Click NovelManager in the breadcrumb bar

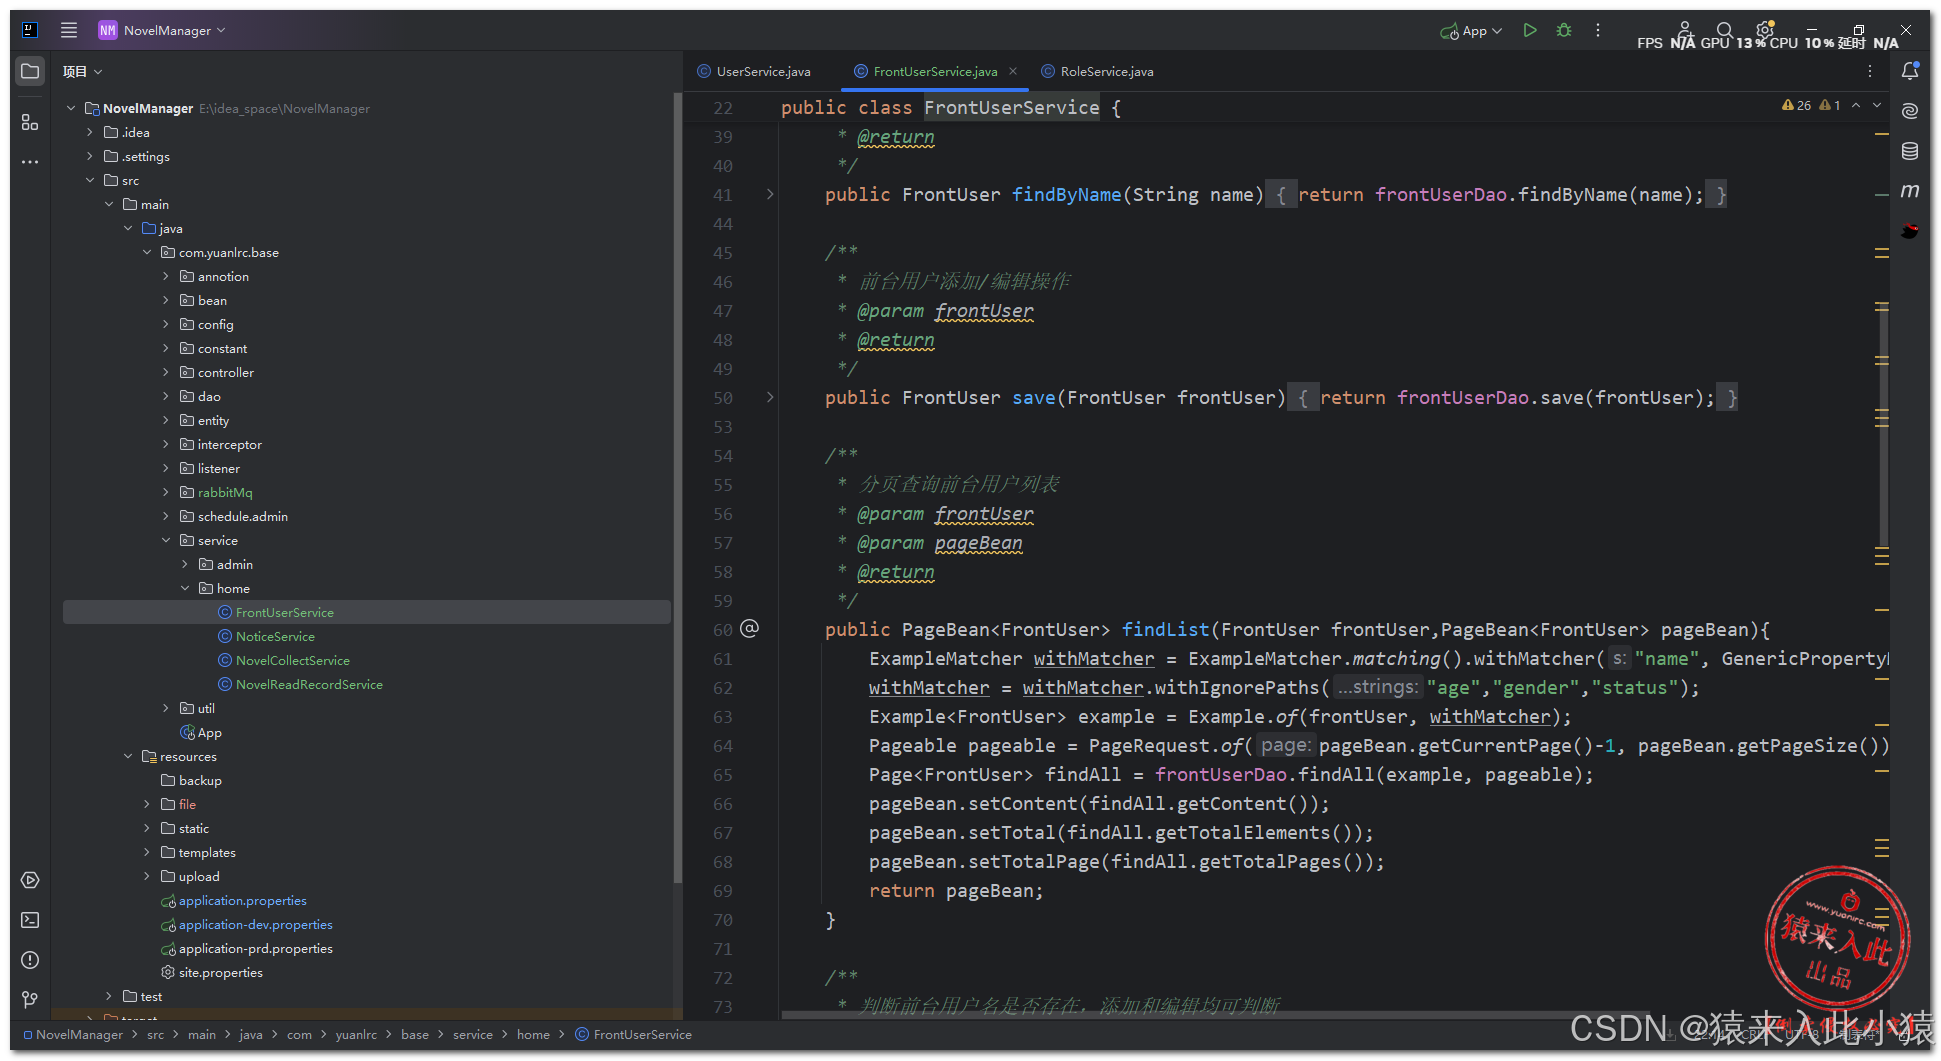[79, 1034]
